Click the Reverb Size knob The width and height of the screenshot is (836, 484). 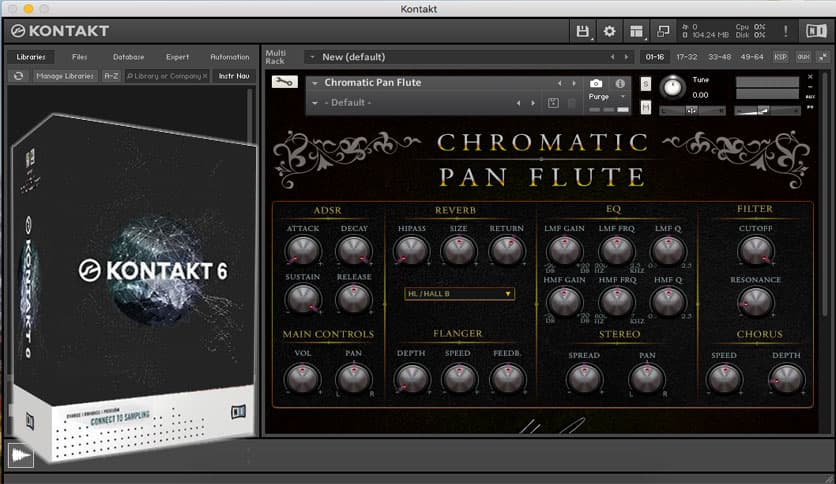point(459,251)
